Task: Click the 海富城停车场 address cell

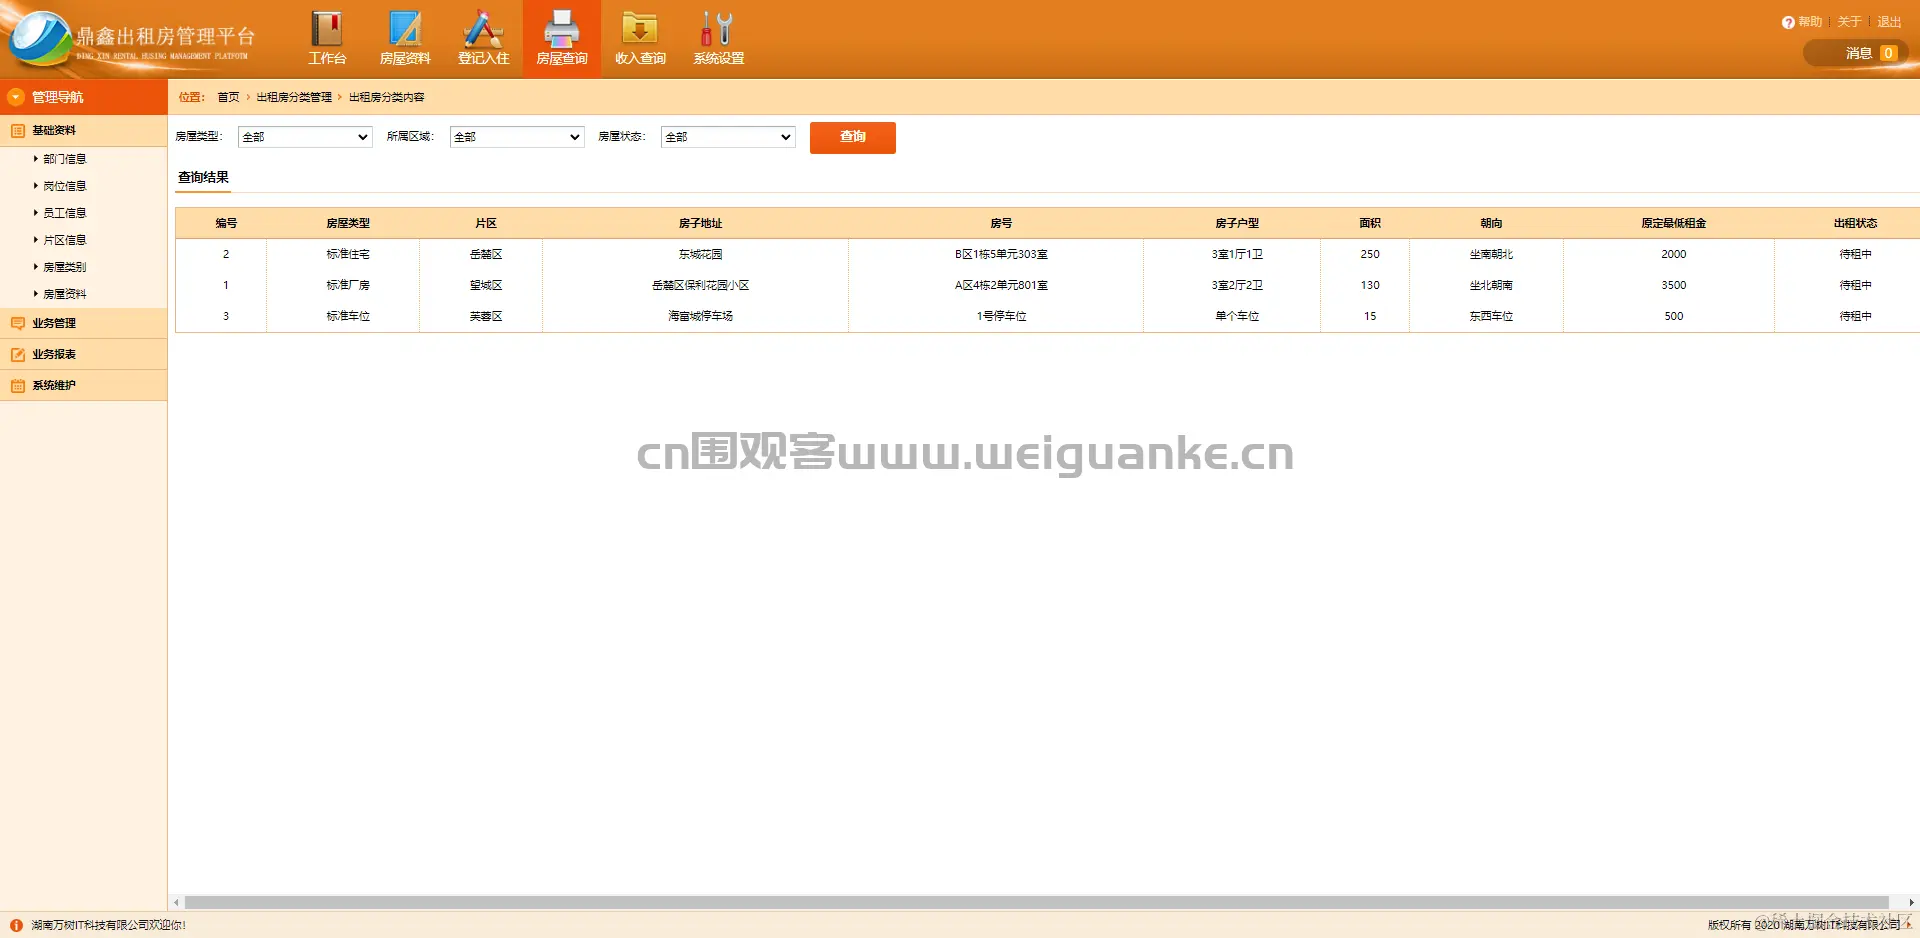Action: pyautogui.click(x=700, y=316)
